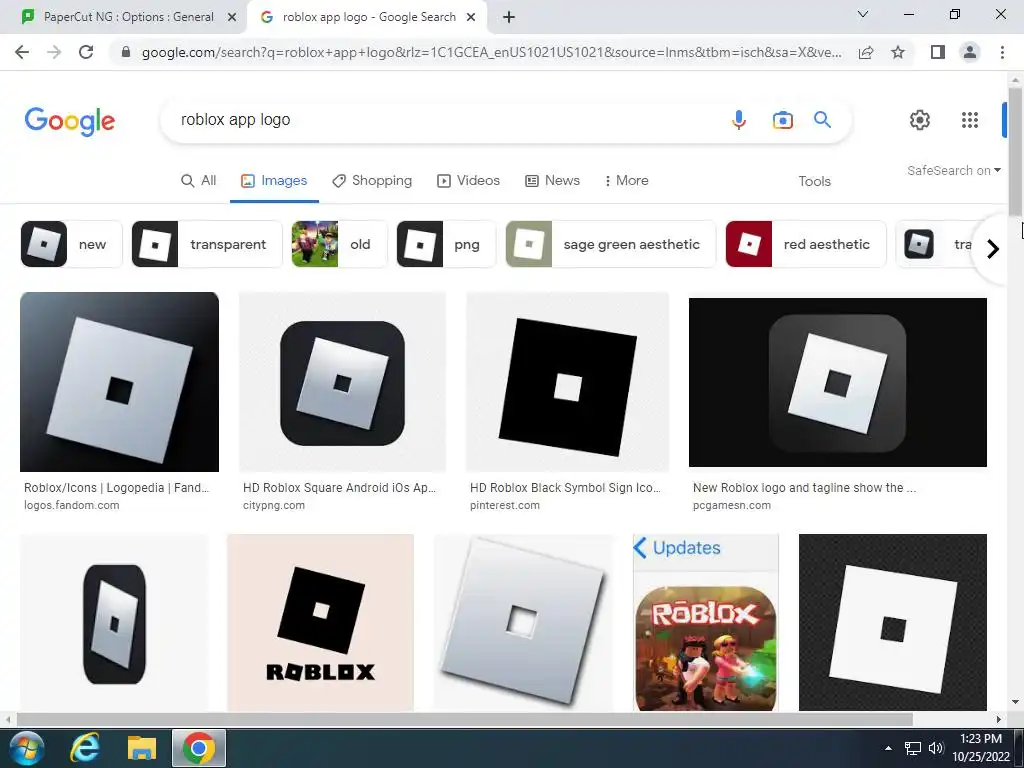Image resolution: width=1024 pixels, height=768 pixels.
Task: Filter by the 'new' chip
Action: click(x=71, y=244)
